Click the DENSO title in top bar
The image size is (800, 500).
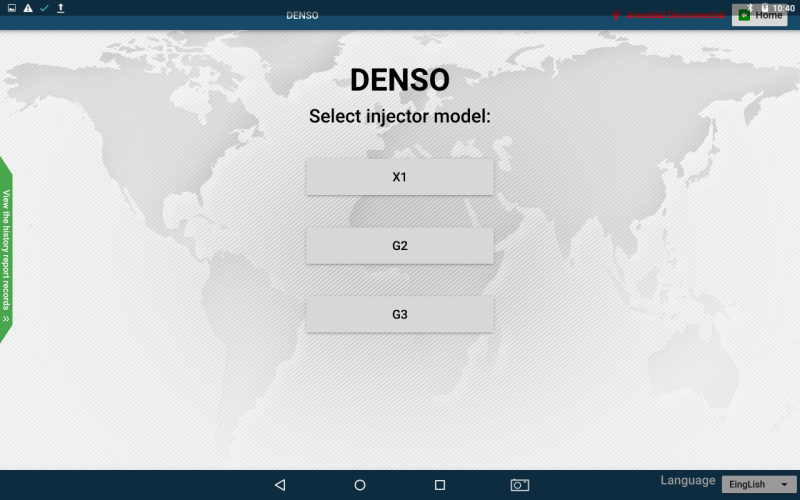pyautogui.click(x=302, y=16)
